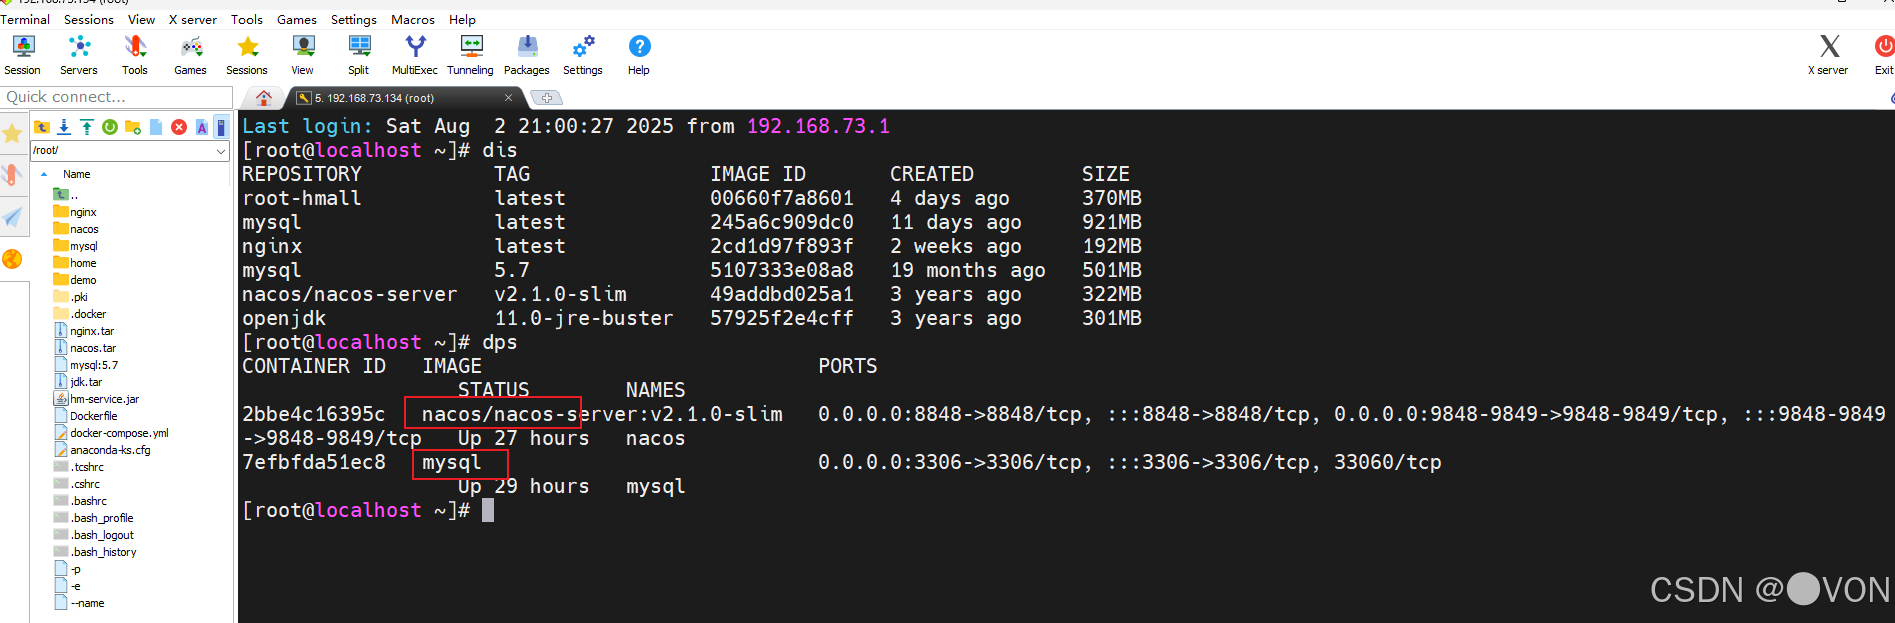Select the .pki folder

tap(71, 297)
